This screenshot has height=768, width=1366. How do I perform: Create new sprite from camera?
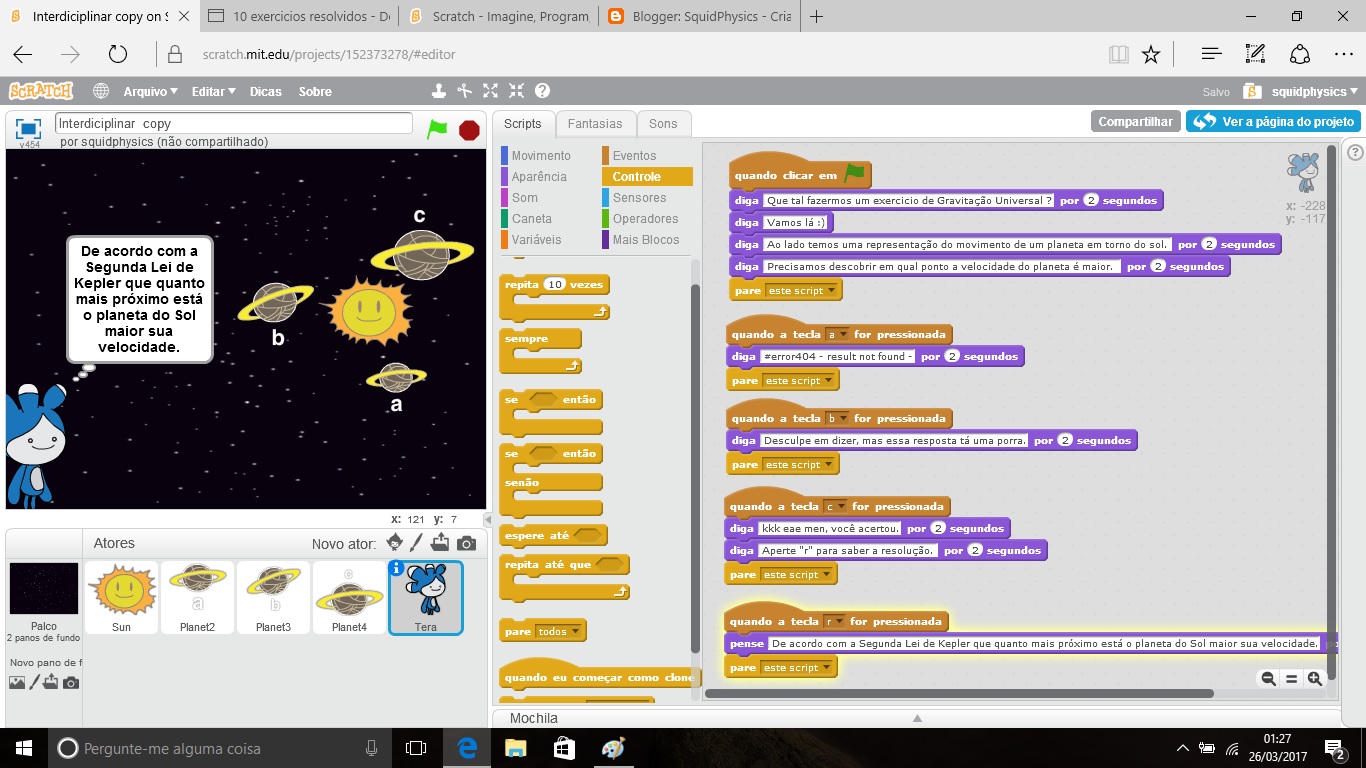point(466,543)
